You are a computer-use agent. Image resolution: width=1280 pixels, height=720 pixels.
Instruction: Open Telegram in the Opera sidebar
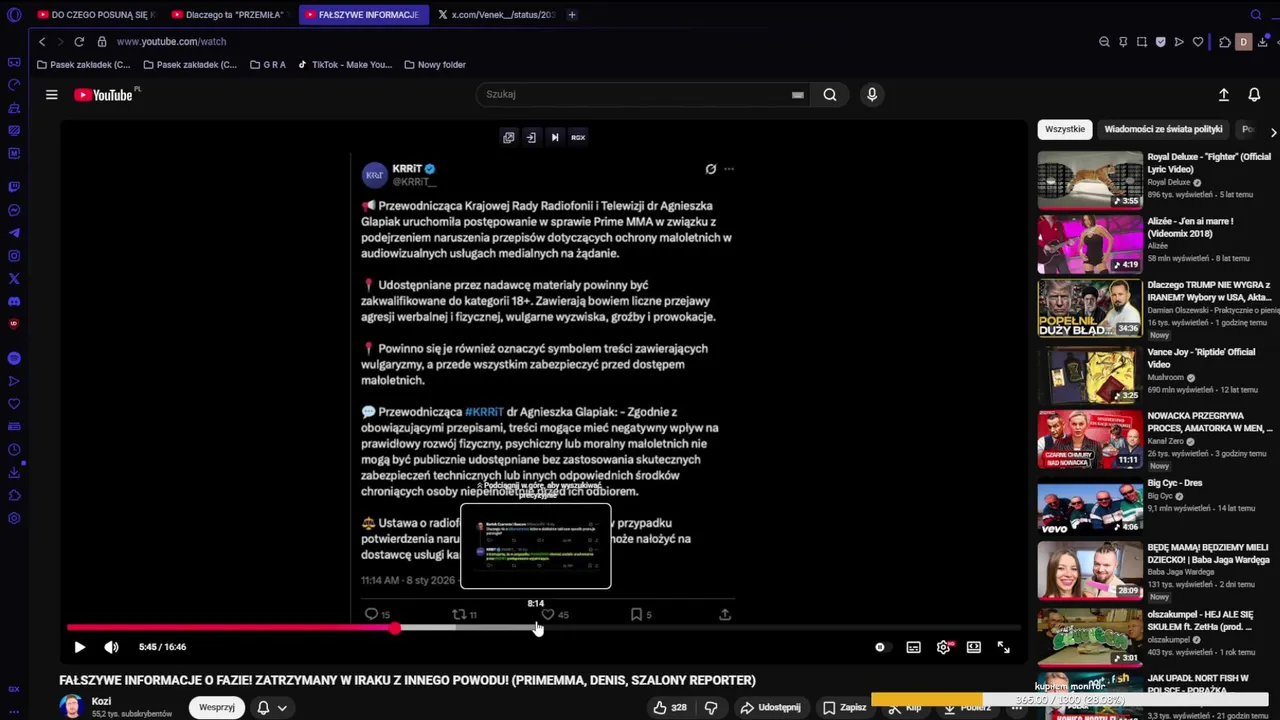click(x=14, y=233)
